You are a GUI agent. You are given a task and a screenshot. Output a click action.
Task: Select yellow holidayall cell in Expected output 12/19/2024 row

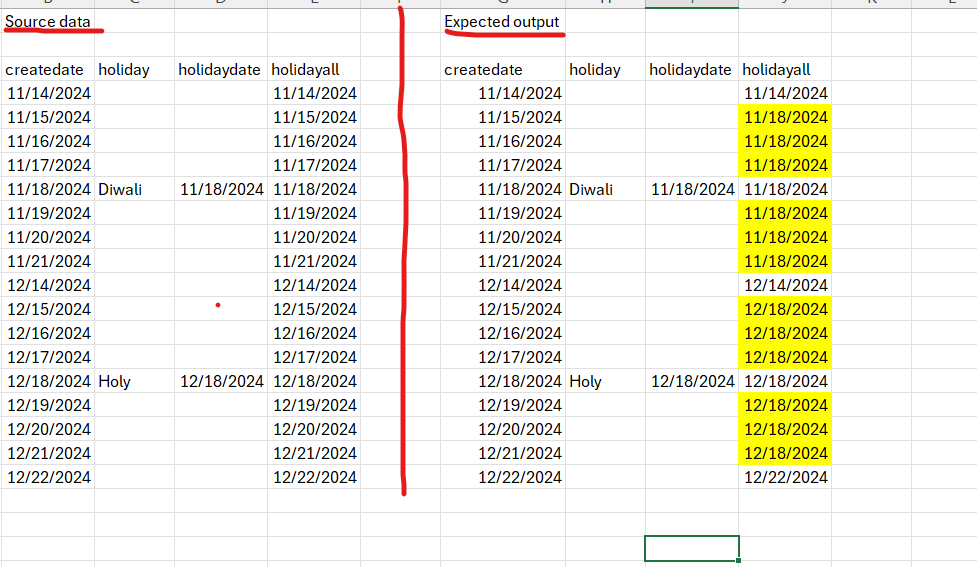click(785, 405)
